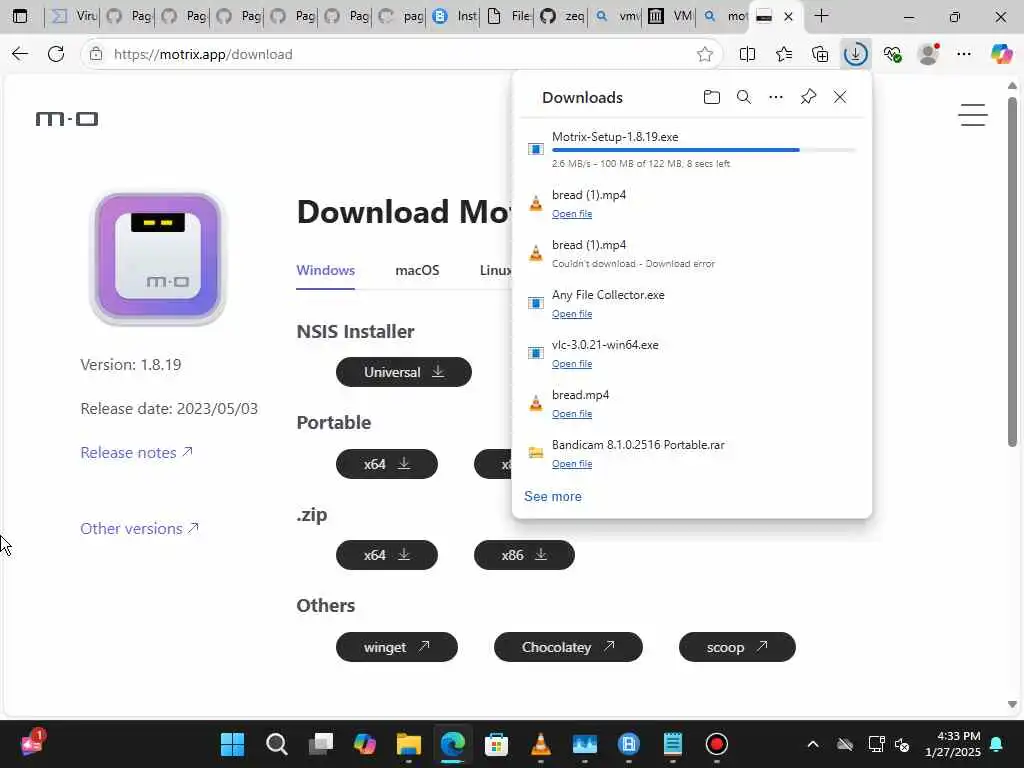Open the winget install link

coord(396,647)
